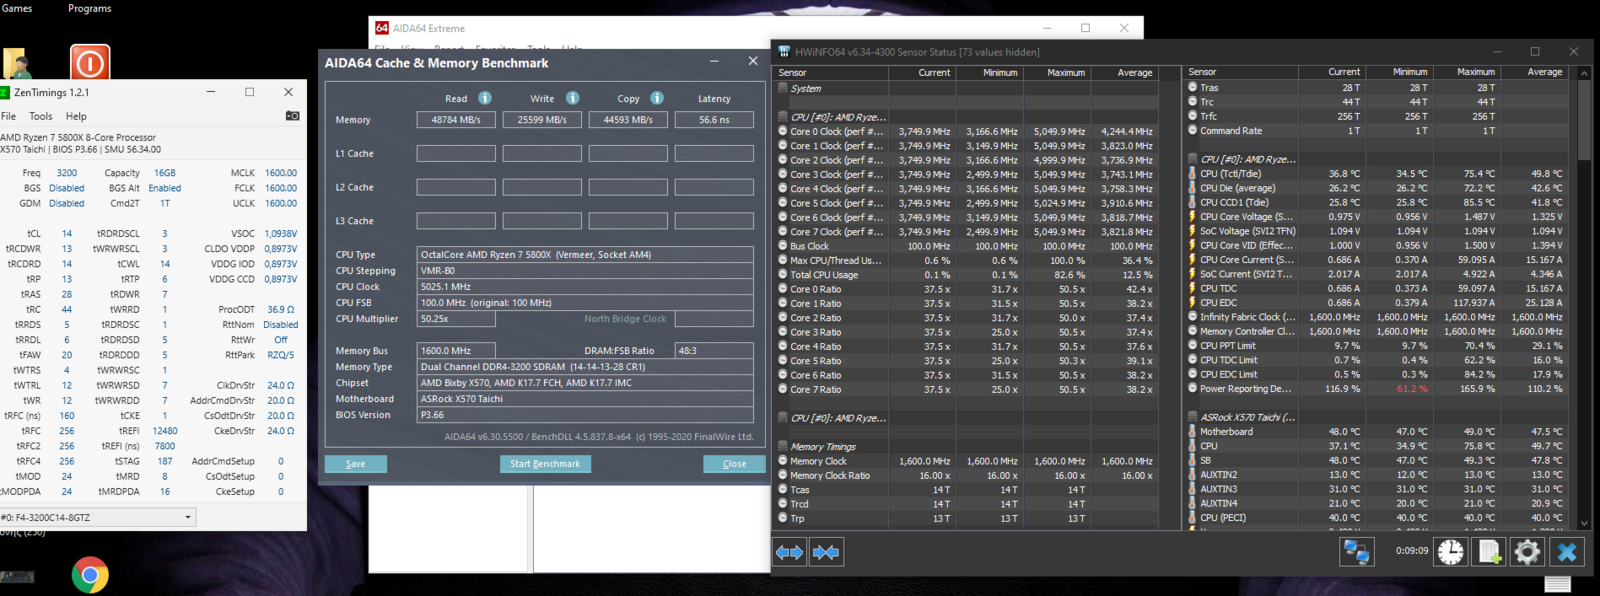Viewport: 1600px width, 596px height.
Task: Open HWiNFO sensor settings gear icon
Action: (1527, 552)
